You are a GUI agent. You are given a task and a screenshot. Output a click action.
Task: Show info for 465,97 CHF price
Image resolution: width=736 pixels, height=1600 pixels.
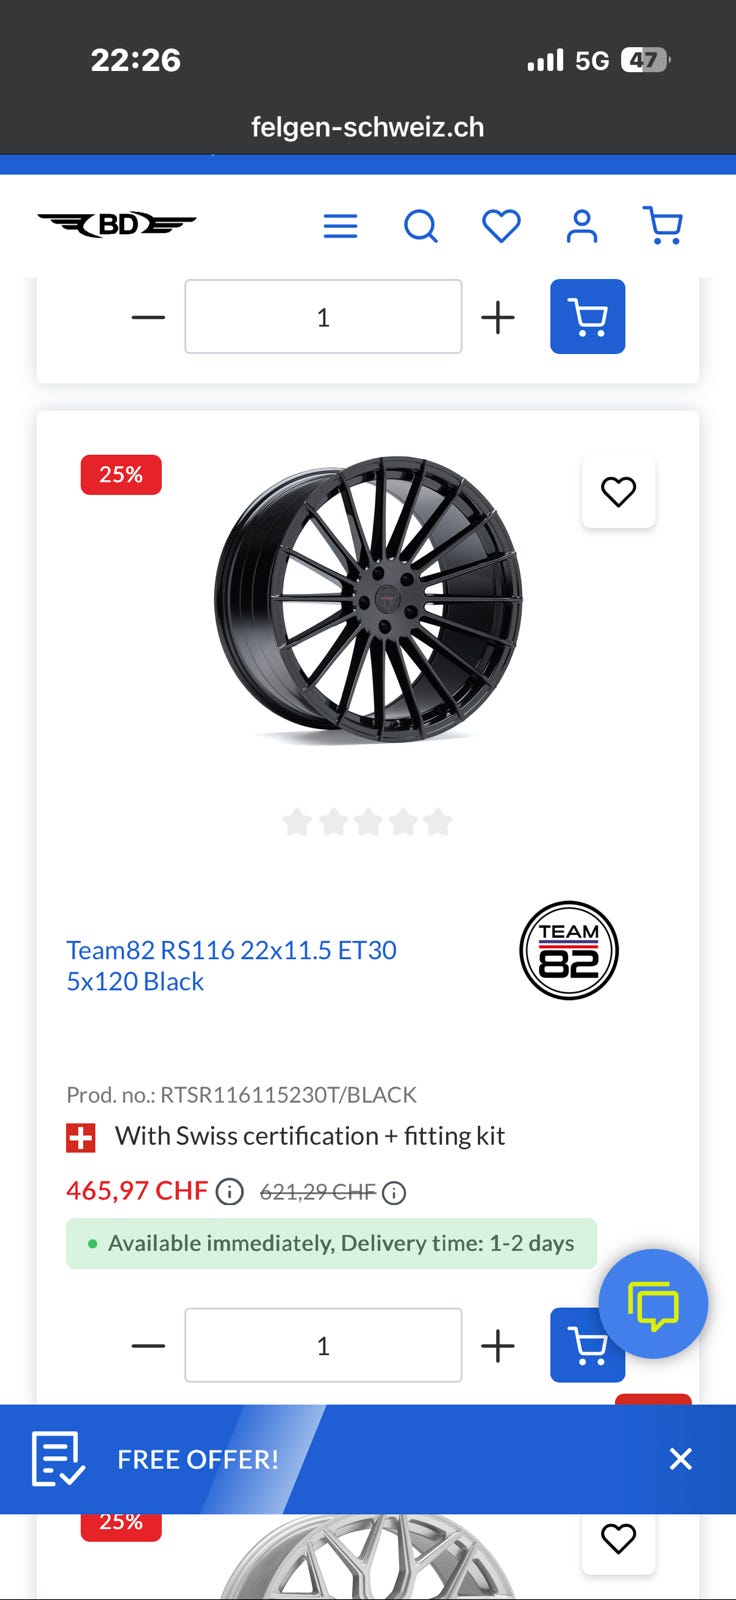click(x=230, y=1192)
